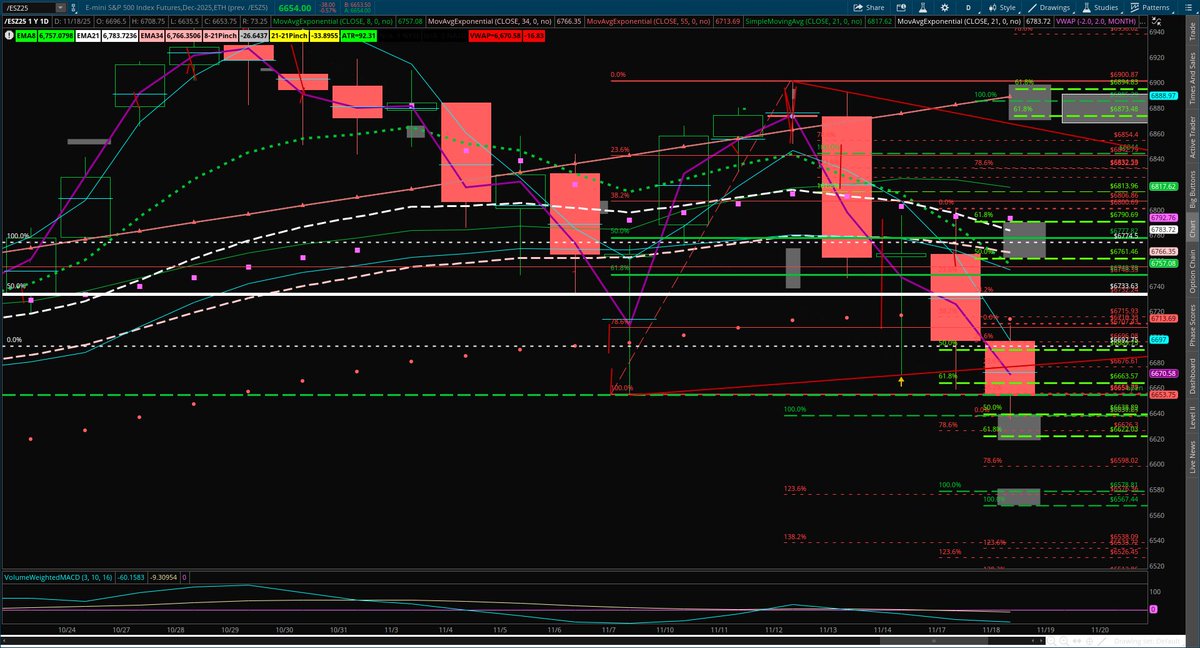
Task: Click the 6713.69 price bubble
Action: (1164, 318)
